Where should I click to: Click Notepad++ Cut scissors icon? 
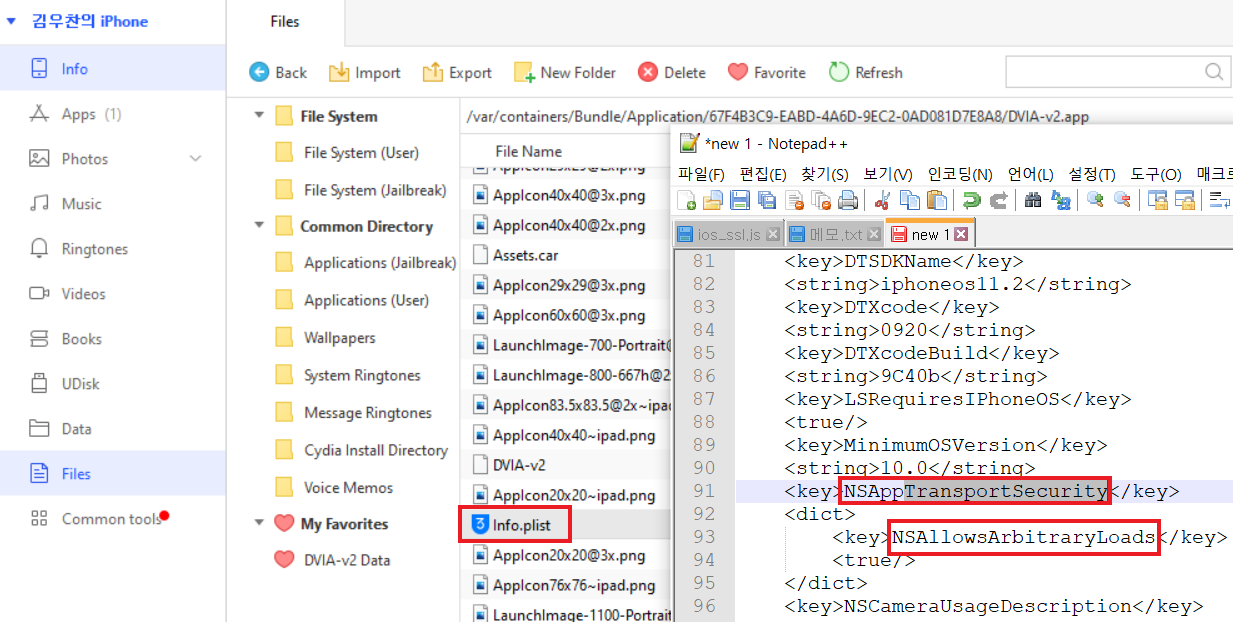coord(882,200)
